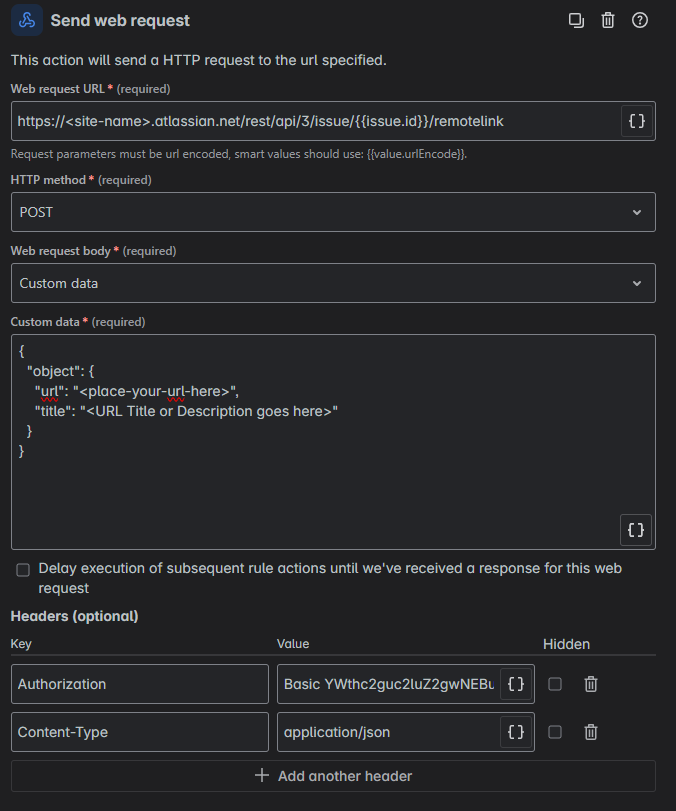Open the Web request body dropdown

(335, 283)
